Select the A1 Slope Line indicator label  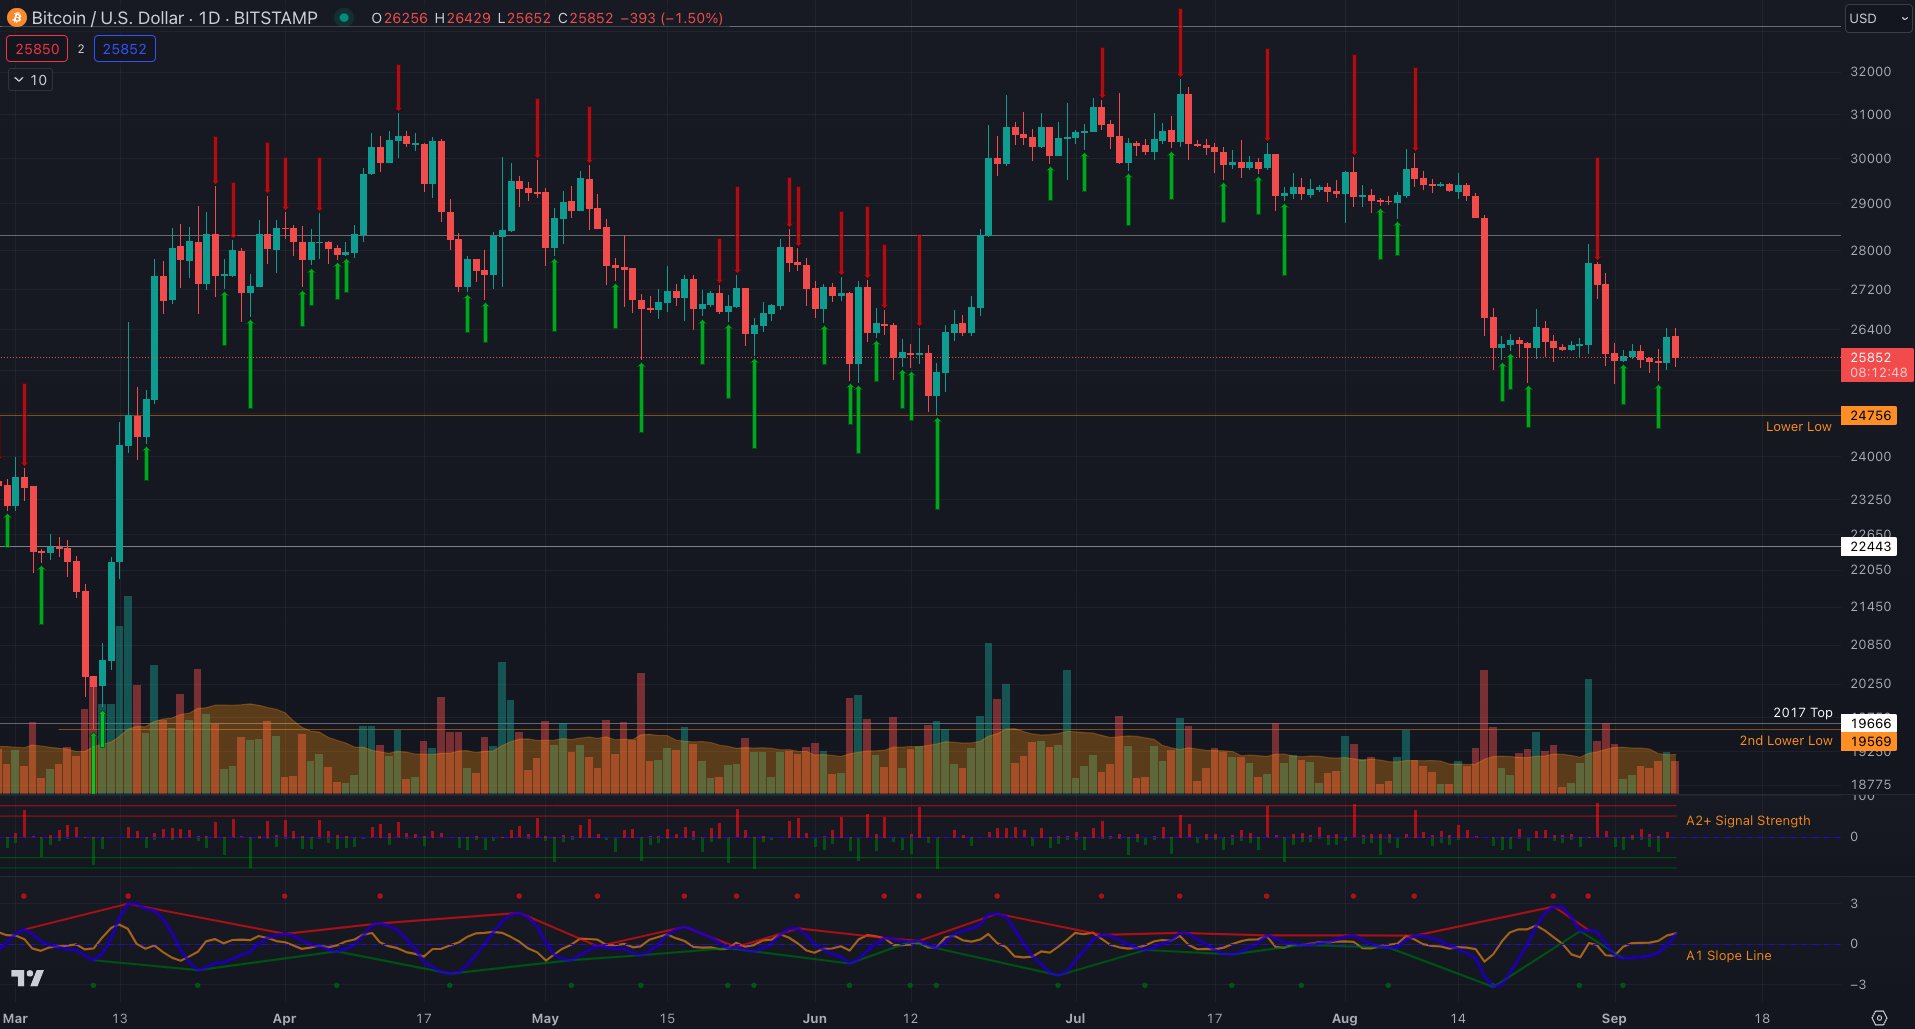click(1728, 955)
